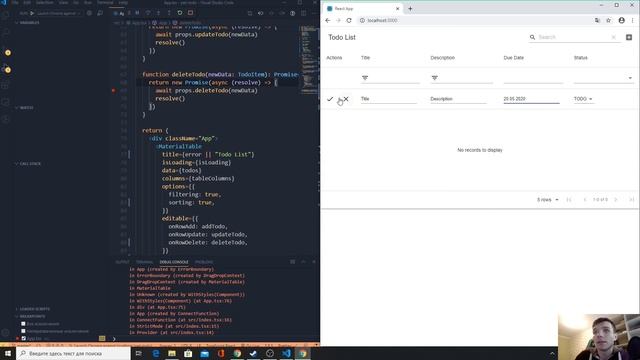Viewport: 640px width, 360px height.
Task: Open the Chrome three-dot menu
Action: coord(633,20)
